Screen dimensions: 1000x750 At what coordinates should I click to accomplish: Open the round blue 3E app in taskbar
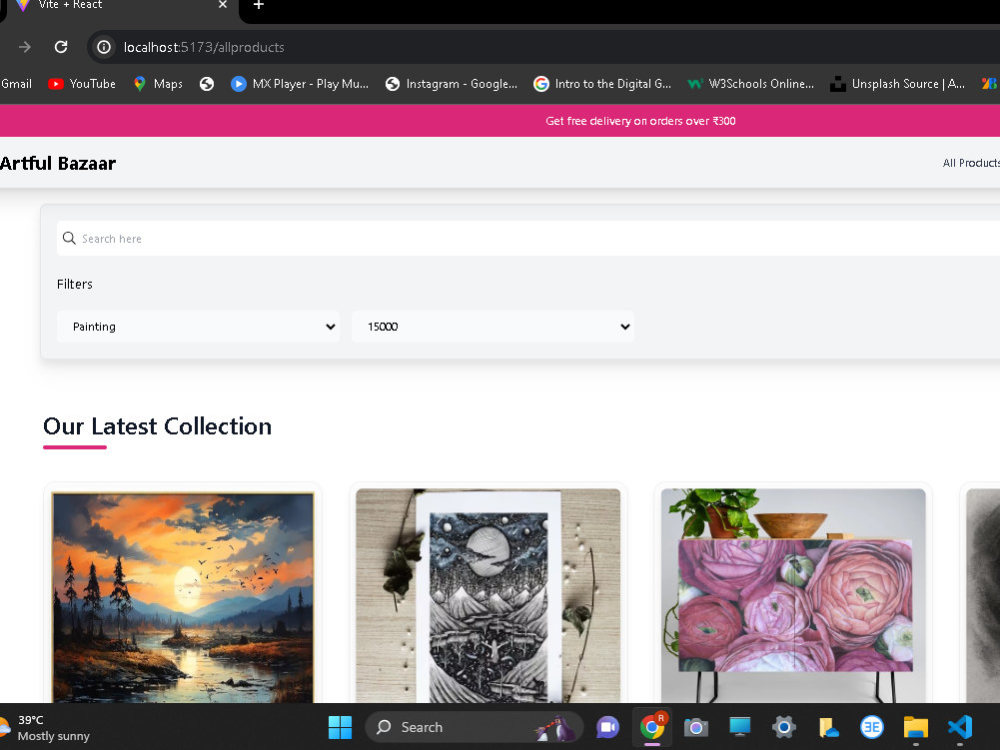872,727
